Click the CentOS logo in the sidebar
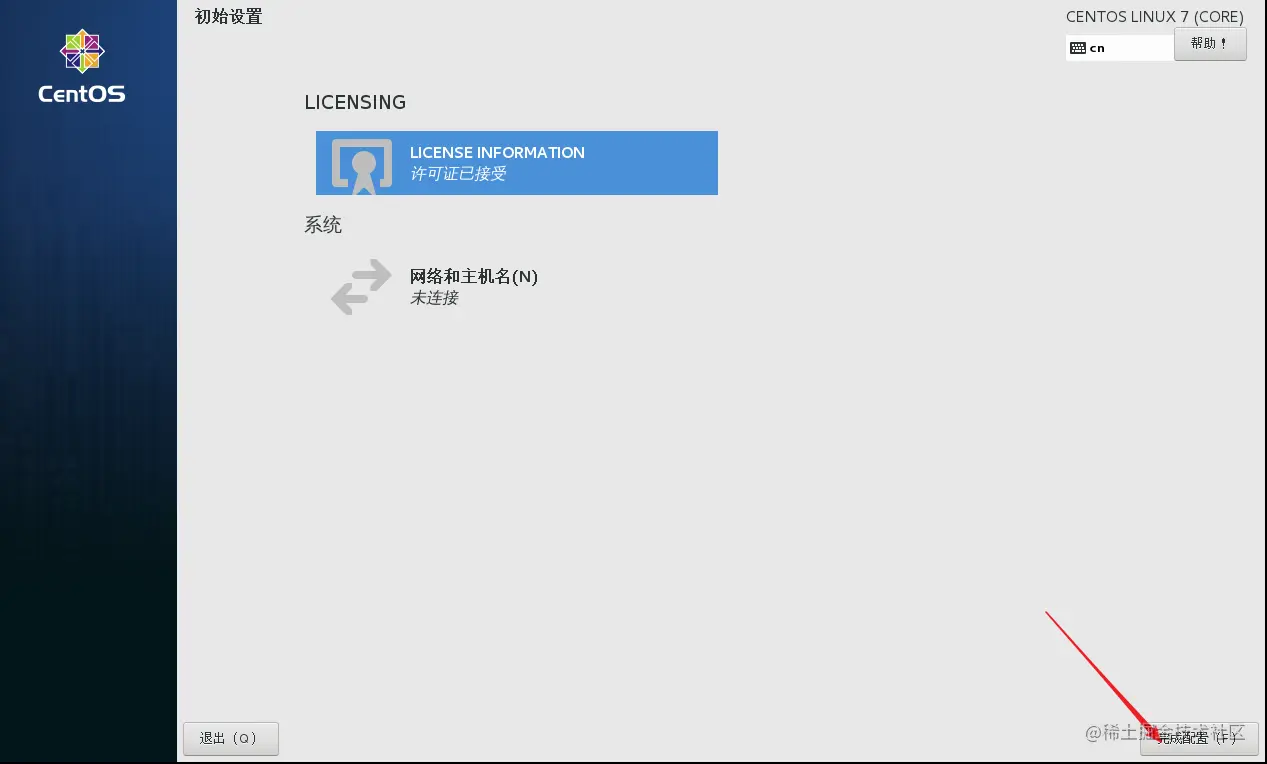This screenshot has width=1267, height=764. [80, 65]
